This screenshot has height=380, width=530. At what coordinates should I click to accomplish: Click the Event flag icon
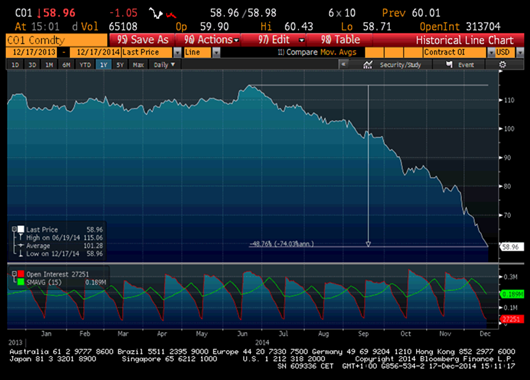pos(449,65)
